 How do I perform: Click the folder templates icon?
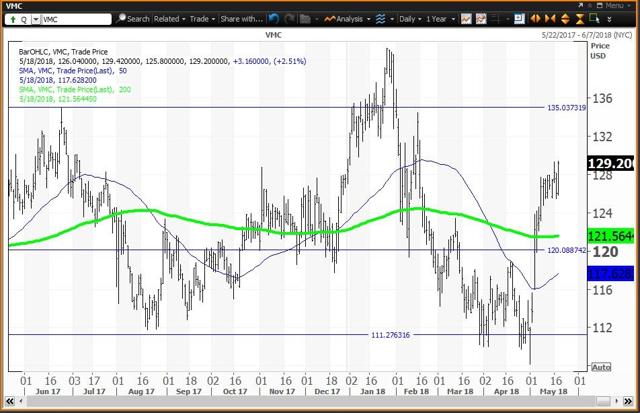pos(305,19)
